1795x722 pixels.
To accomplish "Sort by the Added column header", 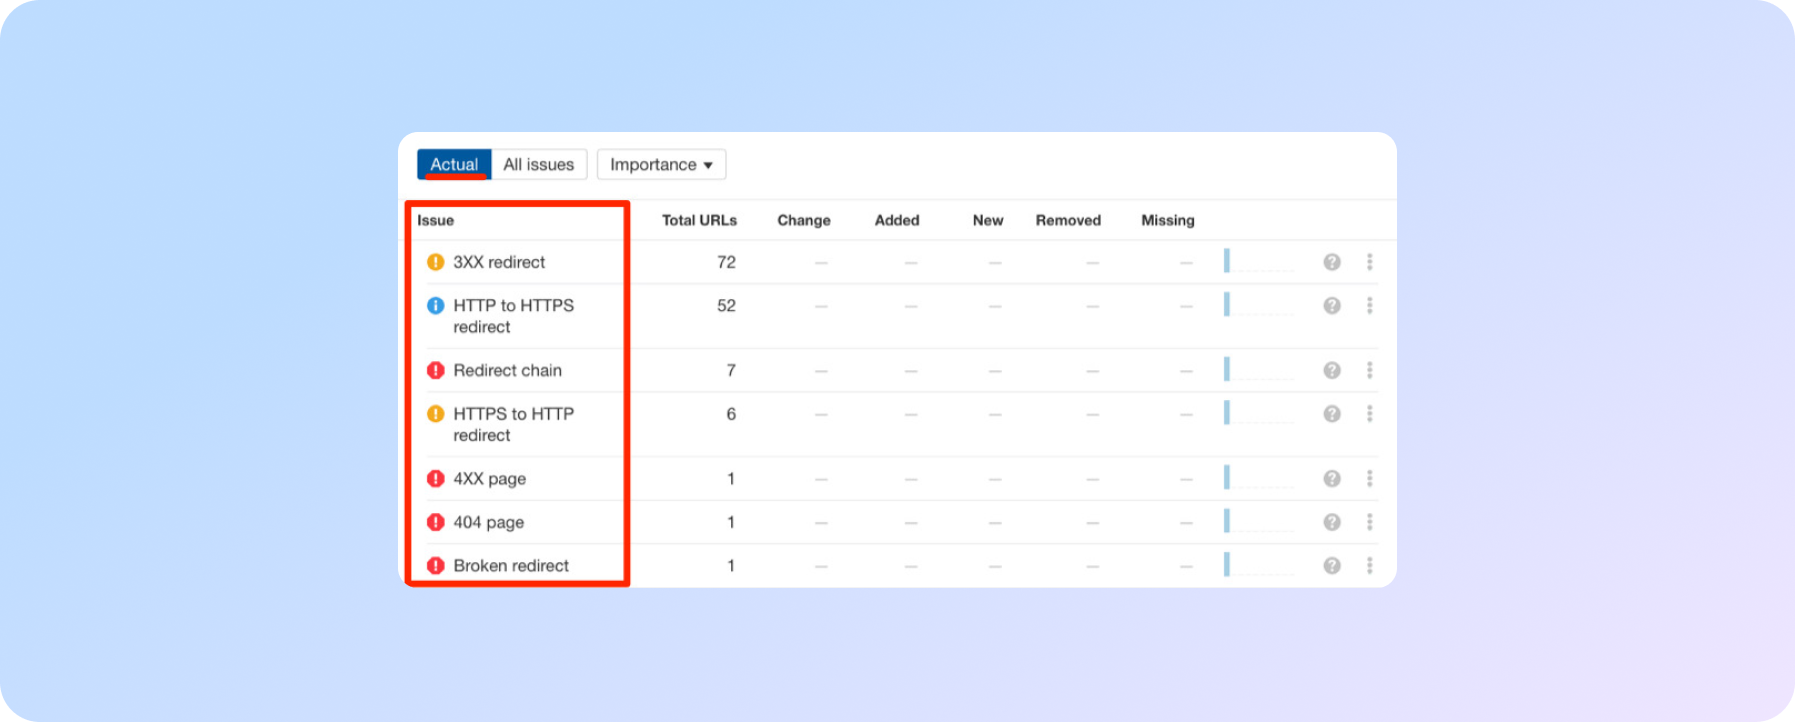I will pos(897,220).
